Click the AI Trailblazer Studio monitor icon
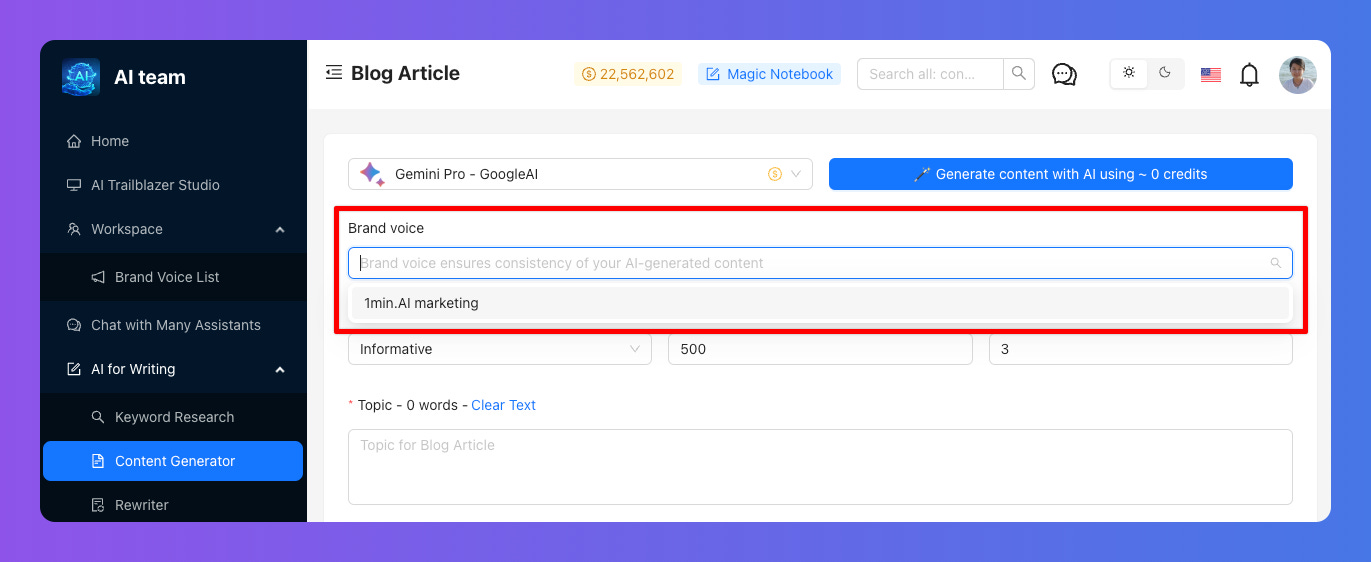The width and height of the screenshot is (1371, 562). point(74,185)
